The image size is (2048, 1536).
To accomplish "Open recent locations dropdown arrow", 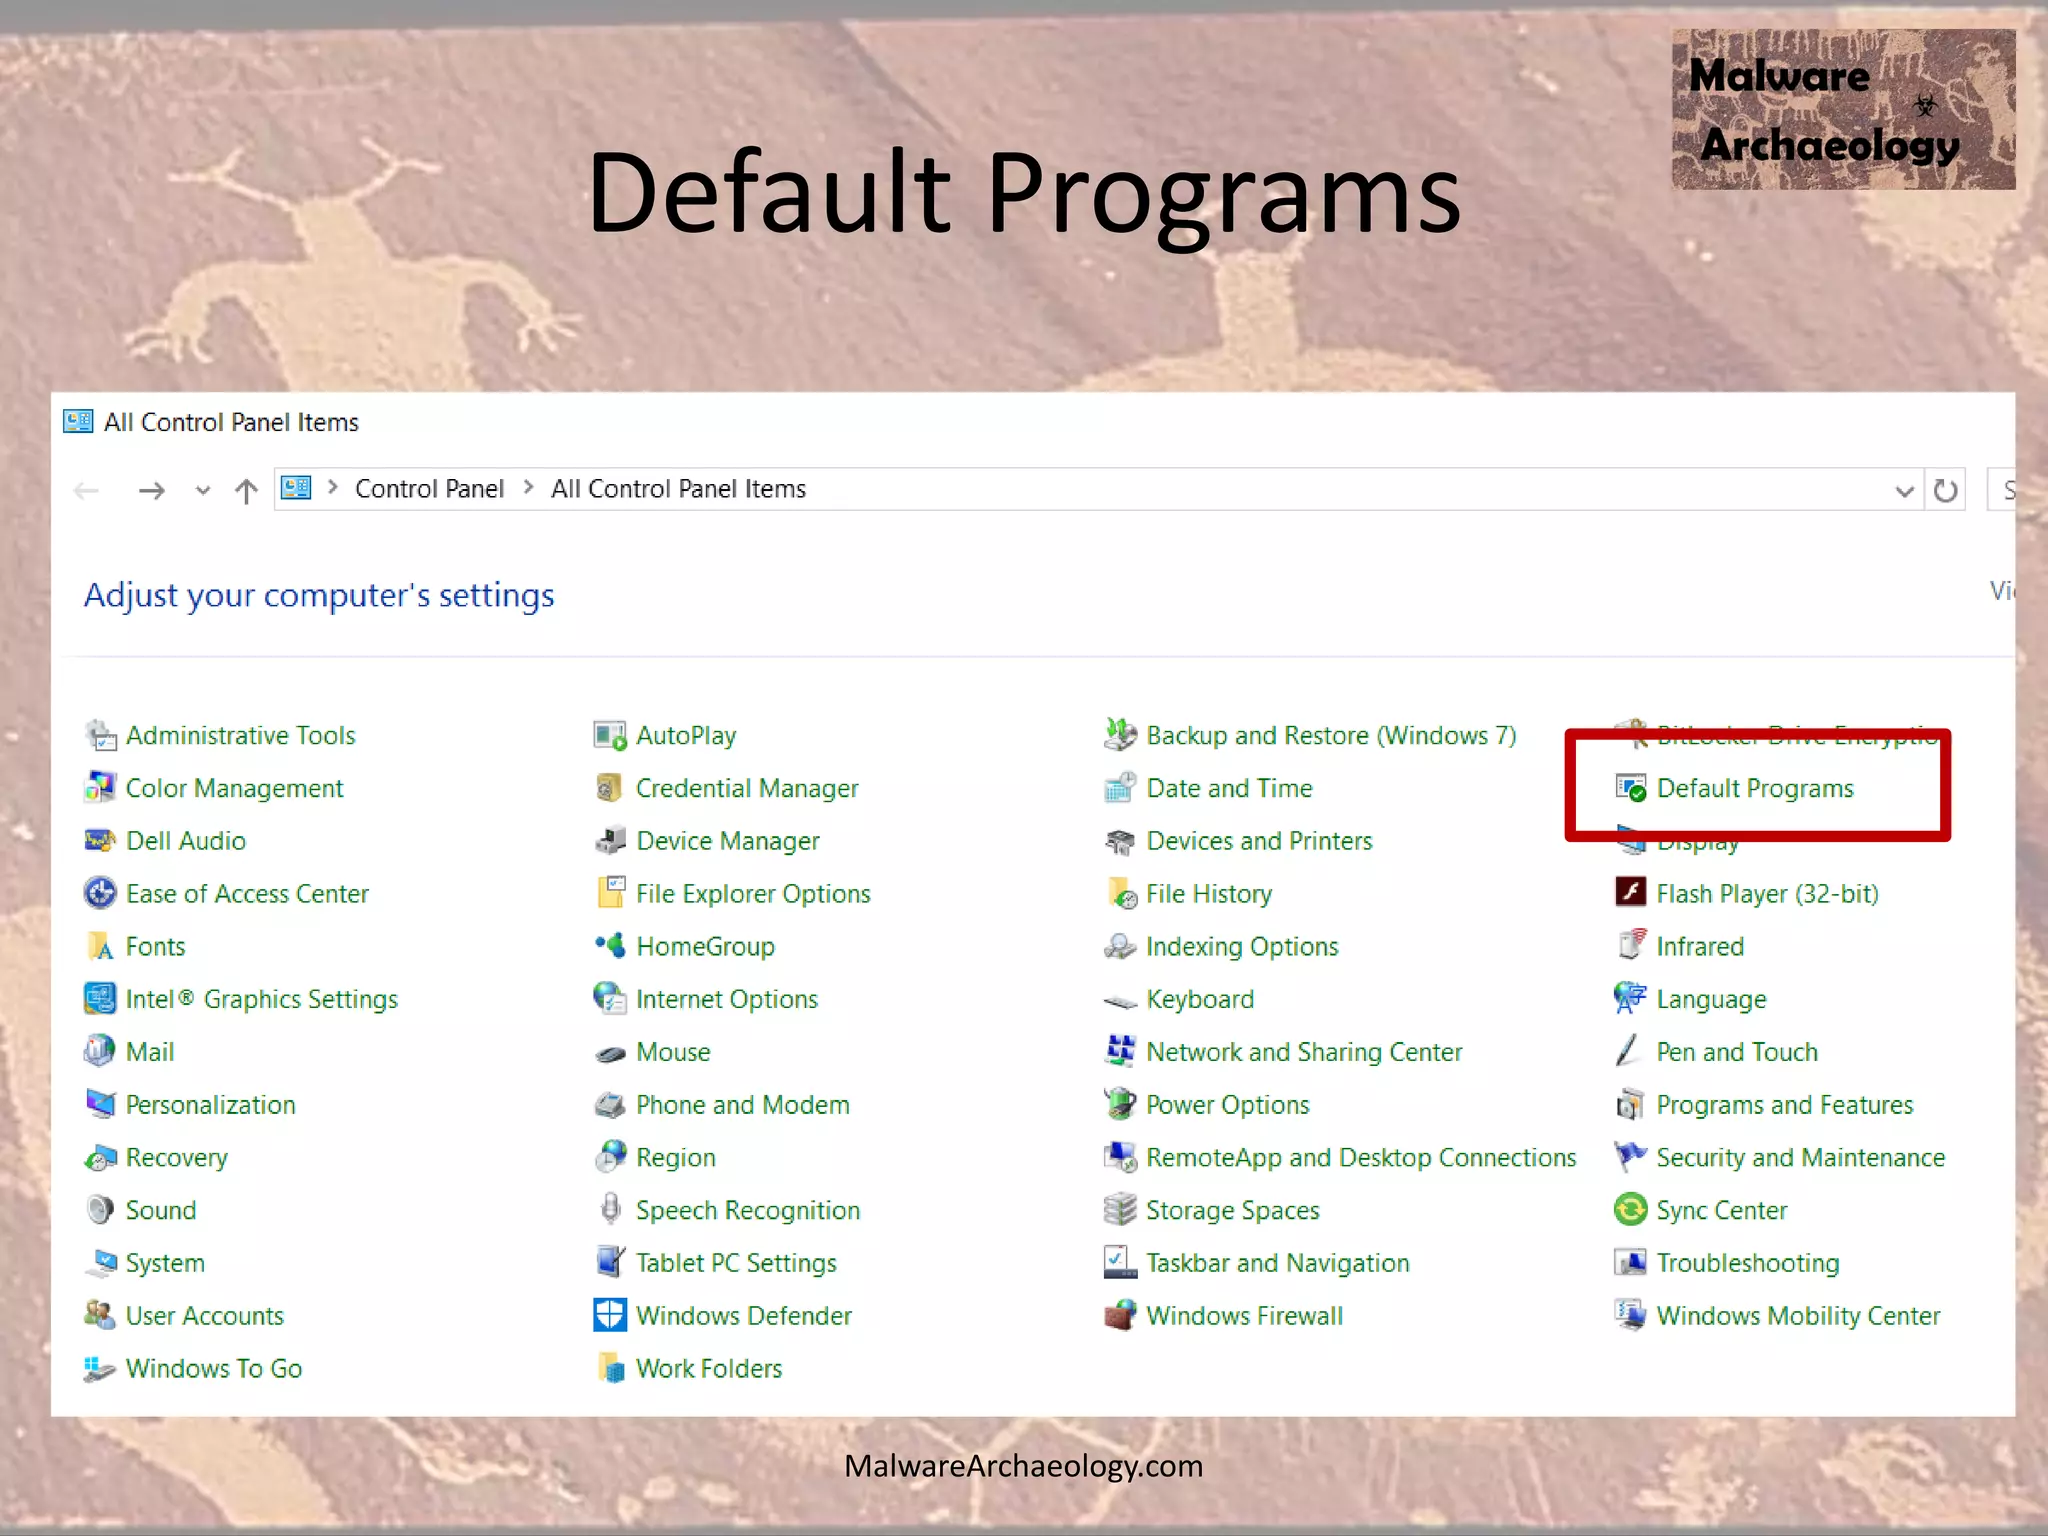I will [x=203, y=491].
